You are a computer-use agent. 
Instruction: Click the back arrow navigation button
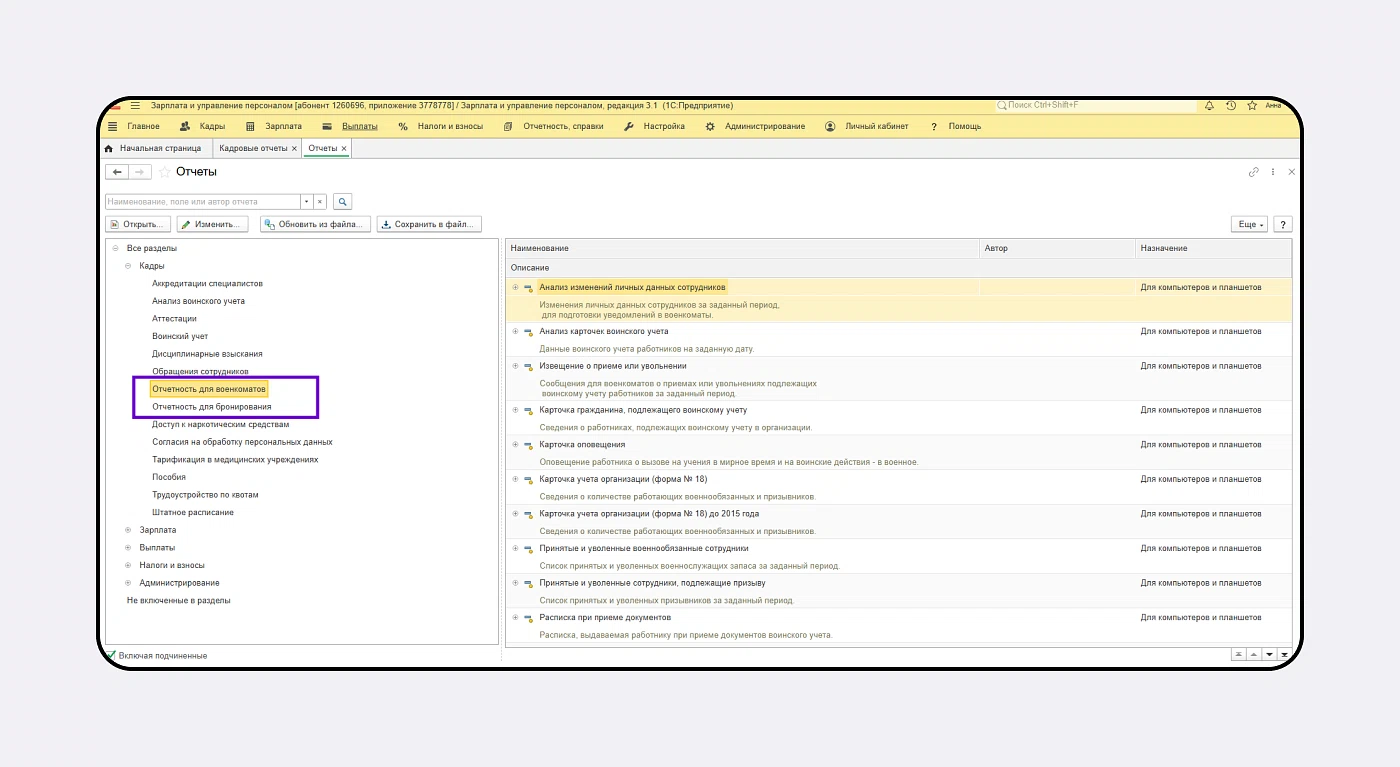click(117, 172)
